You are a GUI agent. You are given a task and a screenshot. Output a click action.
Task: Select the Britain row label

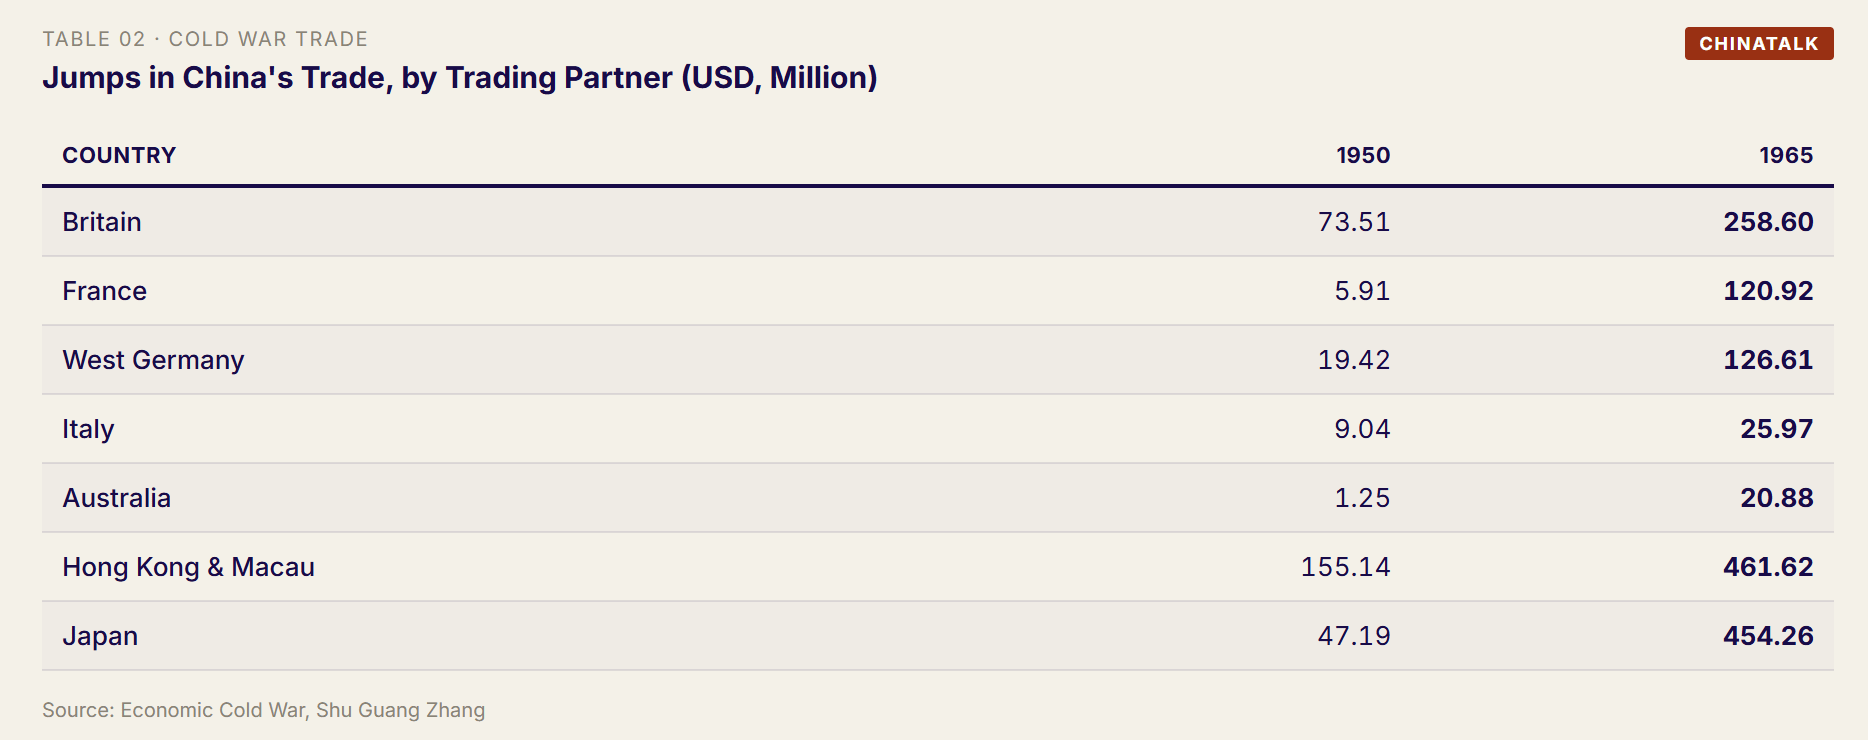pyautogui.click(x=102, y=222)
